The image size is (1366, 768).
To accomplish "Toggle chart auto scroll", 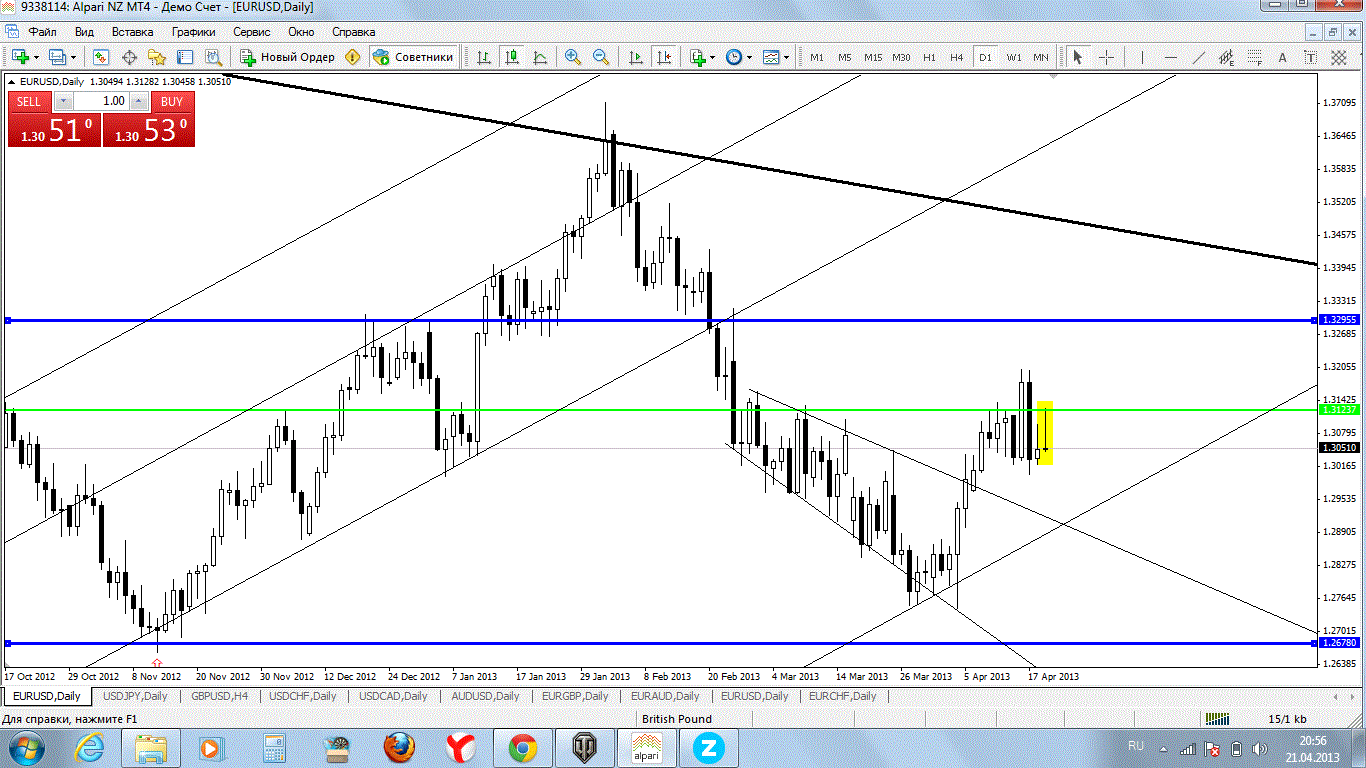I will [x=636, y=57].
